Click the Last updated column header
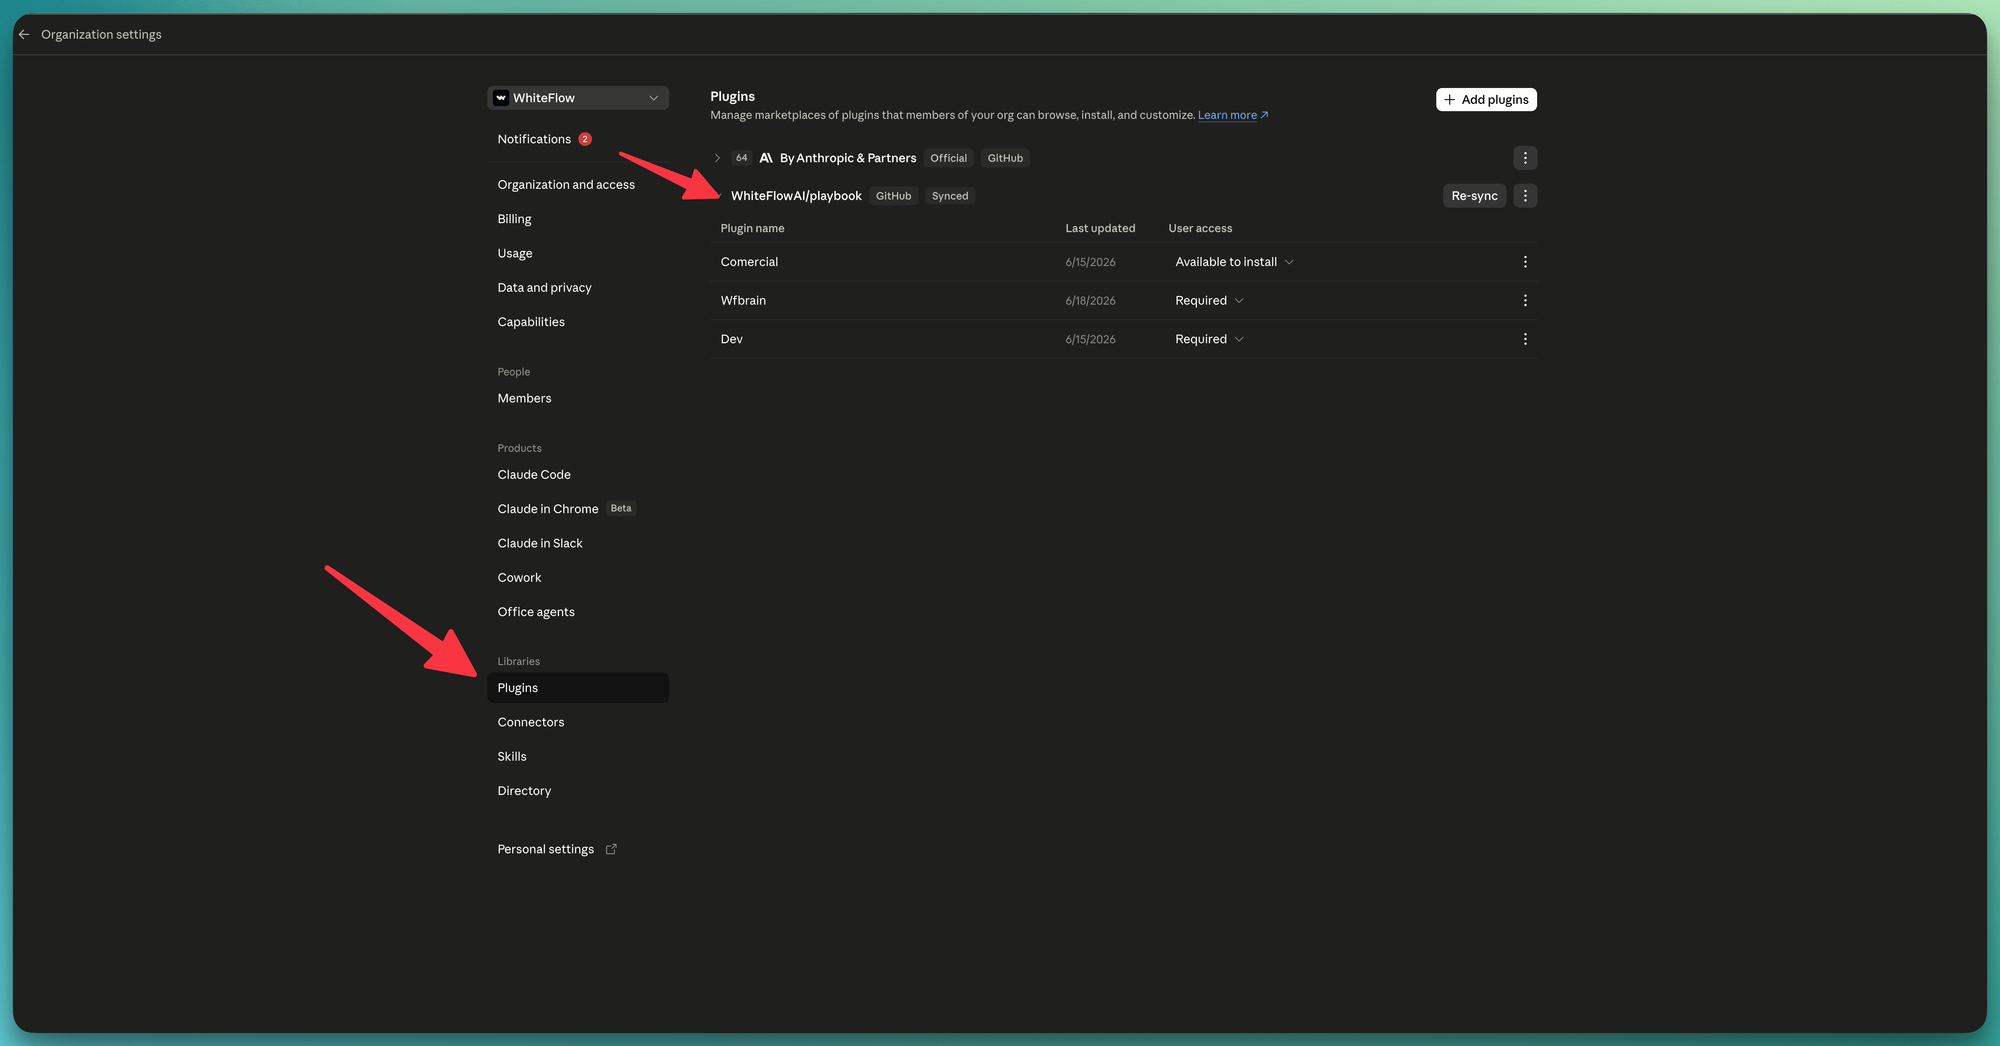The image size is (2000, 1046). (1100, 228)
